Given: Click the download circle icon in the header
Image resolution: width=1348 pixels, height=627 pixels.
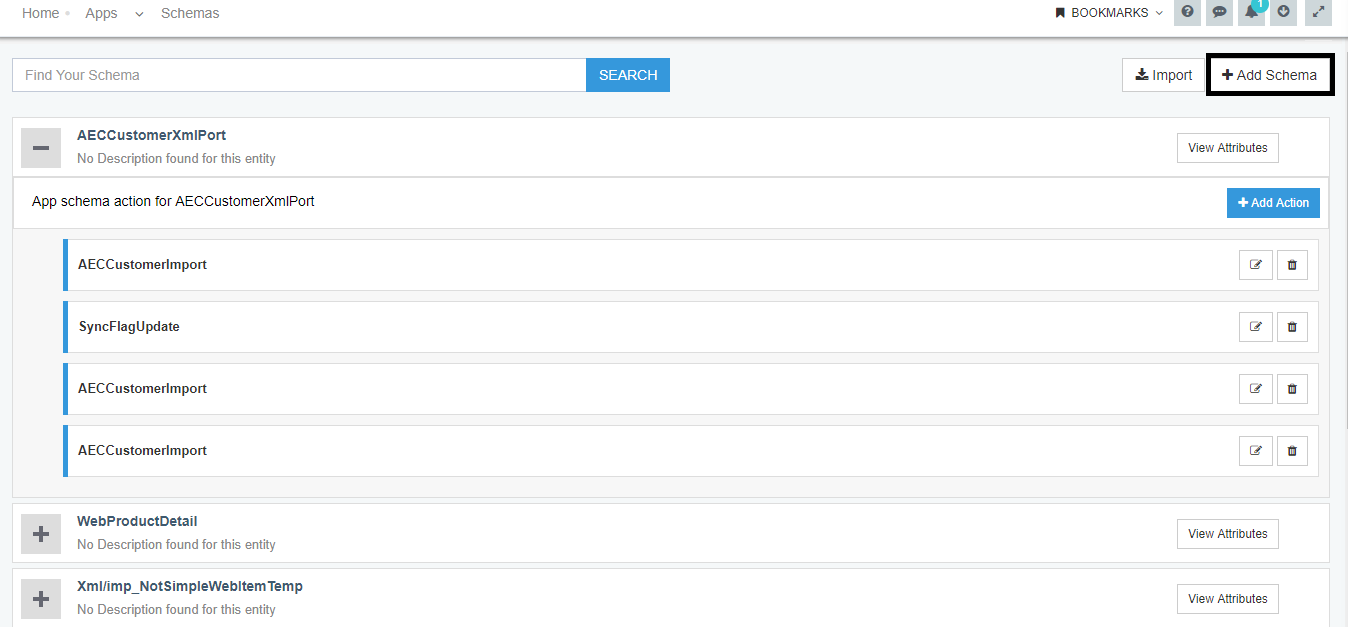Looking at the screenshot, I should [x=1283, y=12].
